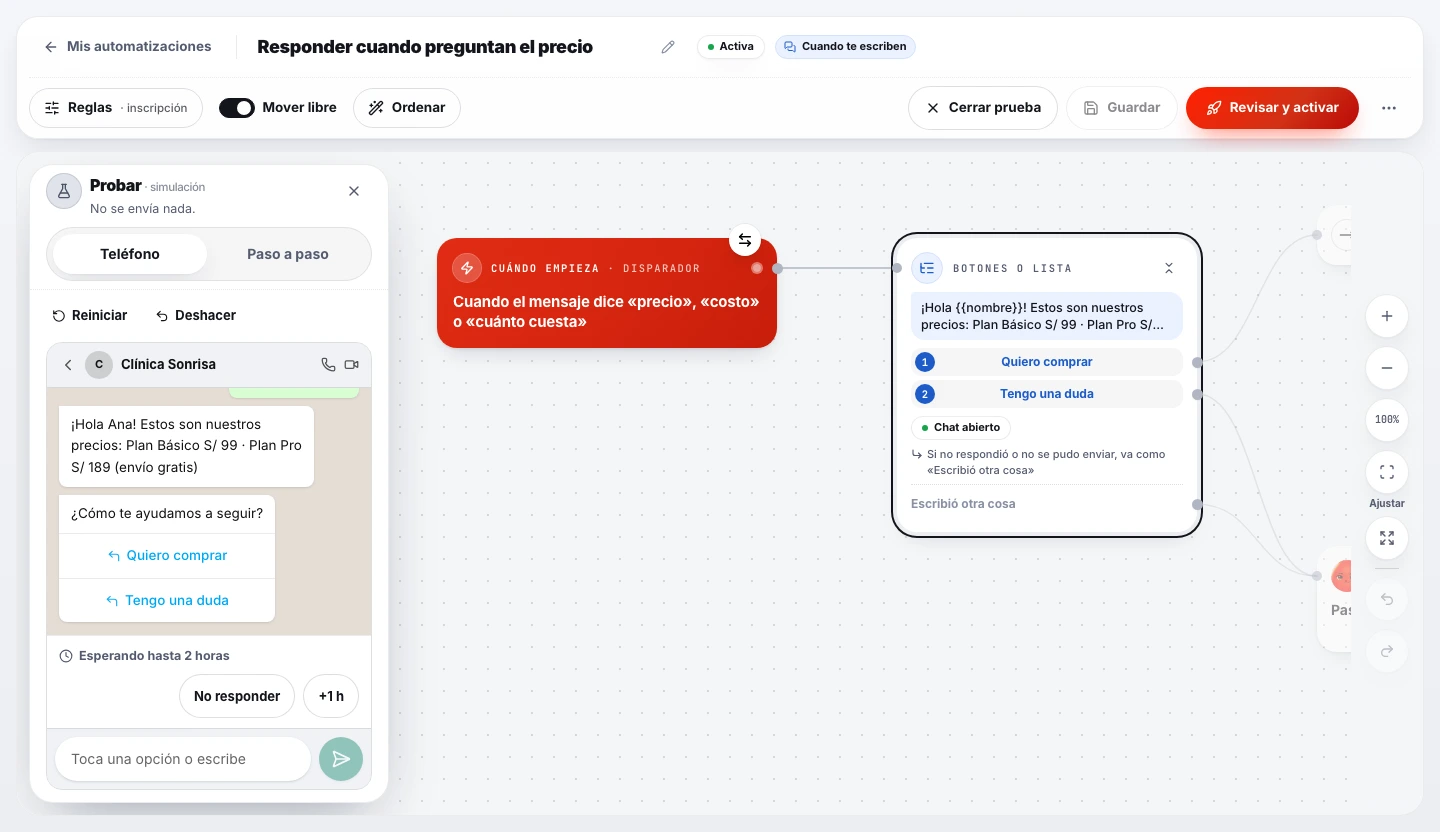The width and height of the screenshot is (1440, 832).
Task: Switch to the Paso a paso tab
Action: [288, 254]
